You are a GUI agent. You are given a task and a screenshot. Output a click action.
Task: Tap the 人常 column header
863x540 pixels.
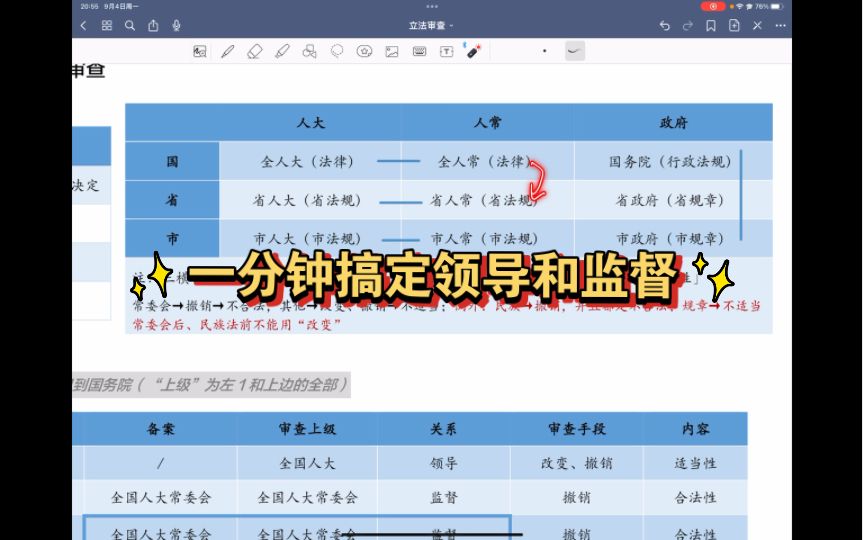click(488, 122)
